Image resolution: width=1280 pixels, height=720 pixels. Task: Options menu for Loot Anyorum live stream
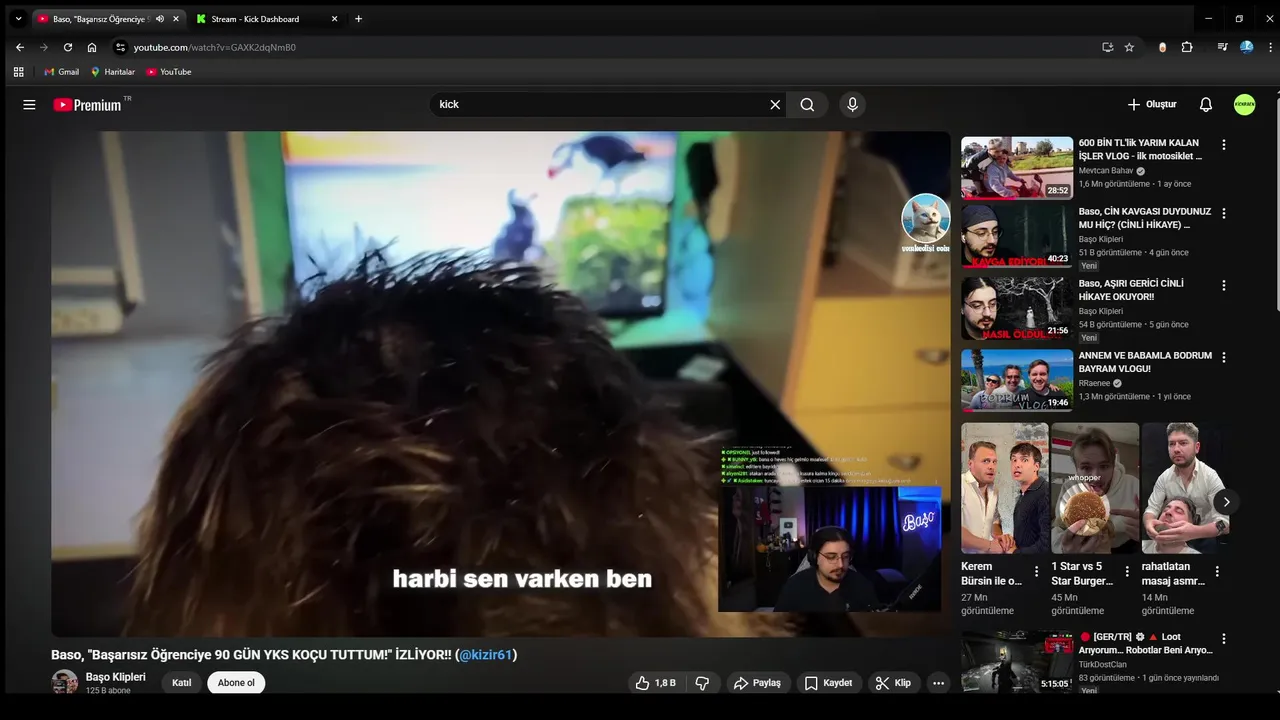click(1223, 639)
